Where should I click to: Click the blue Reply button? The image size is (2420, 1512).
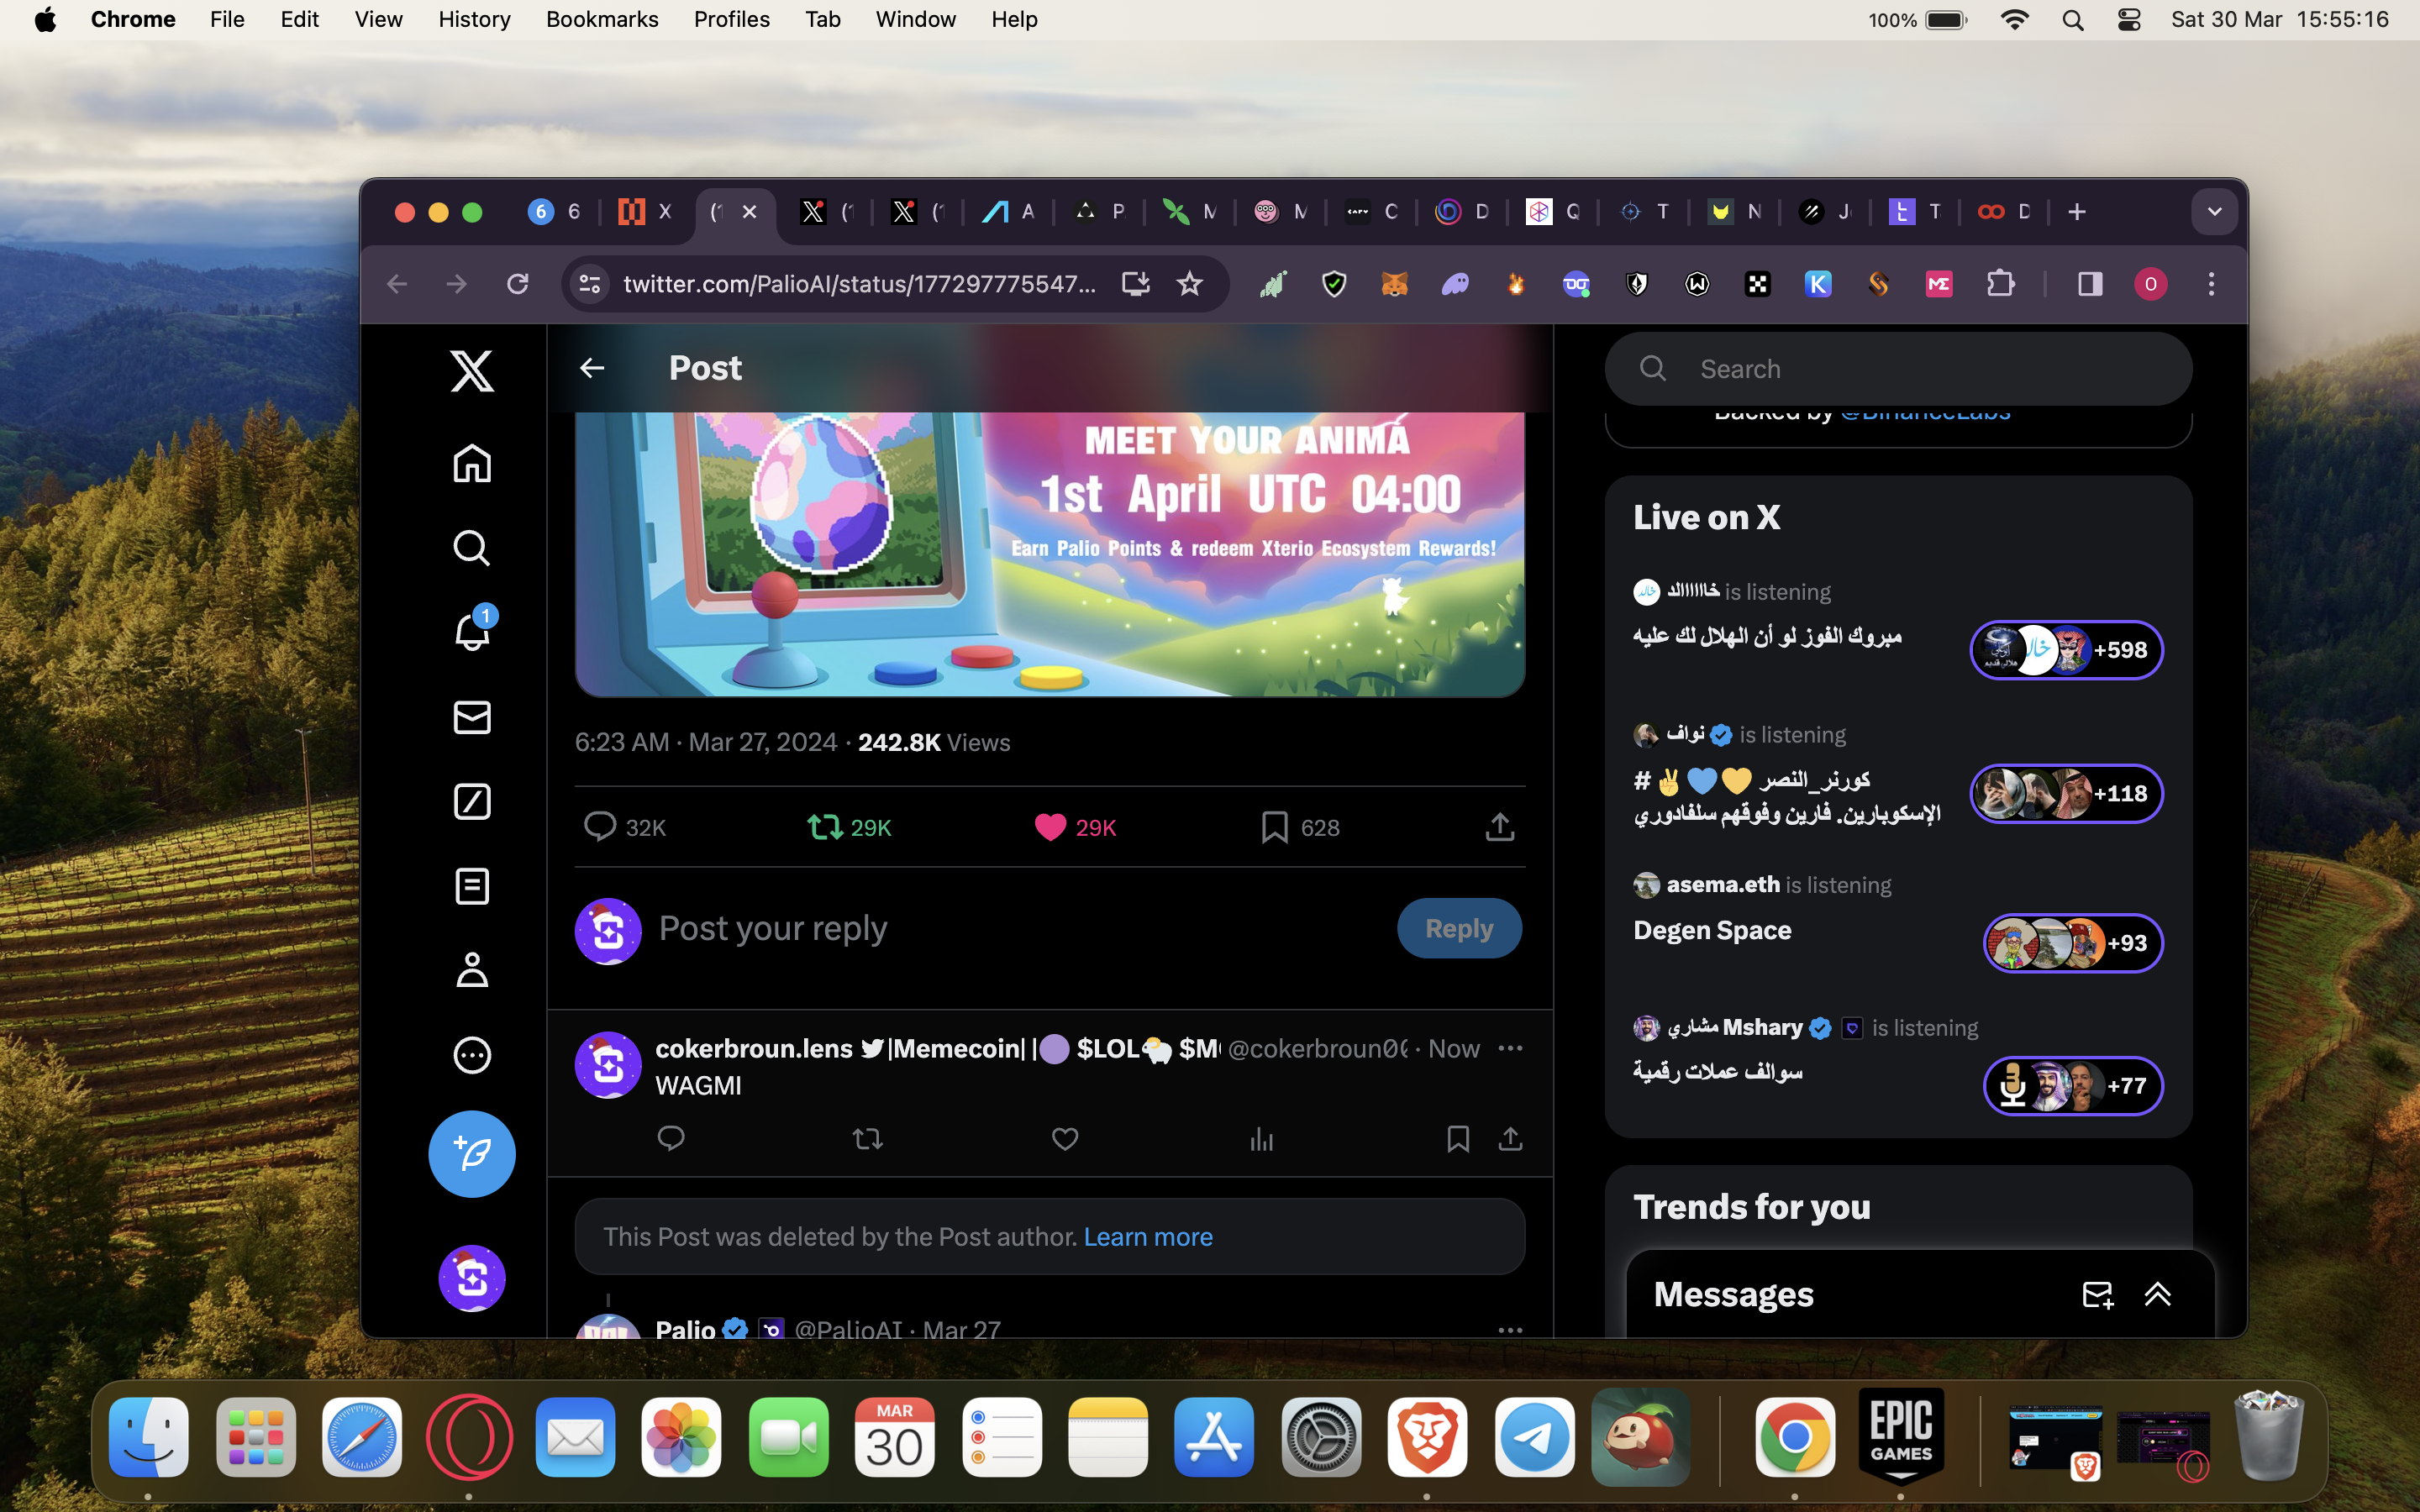[x=1459, y=928]
